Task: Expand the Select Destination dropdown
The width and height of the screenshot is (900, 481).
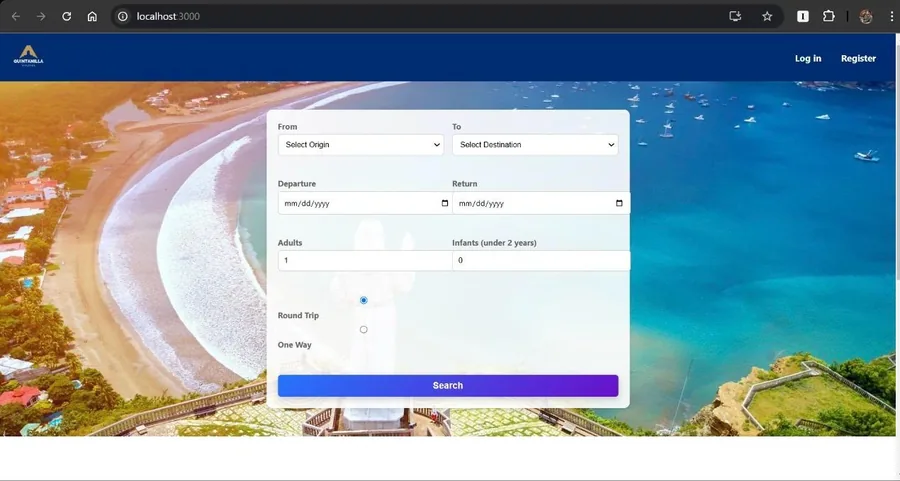Action: 535,145
